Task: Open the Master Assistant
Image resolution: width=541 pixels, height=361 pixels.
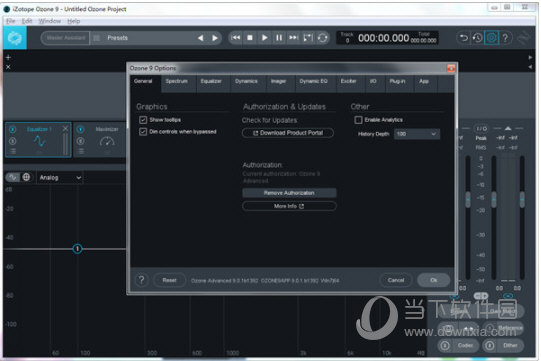Action: click(66, 38)
